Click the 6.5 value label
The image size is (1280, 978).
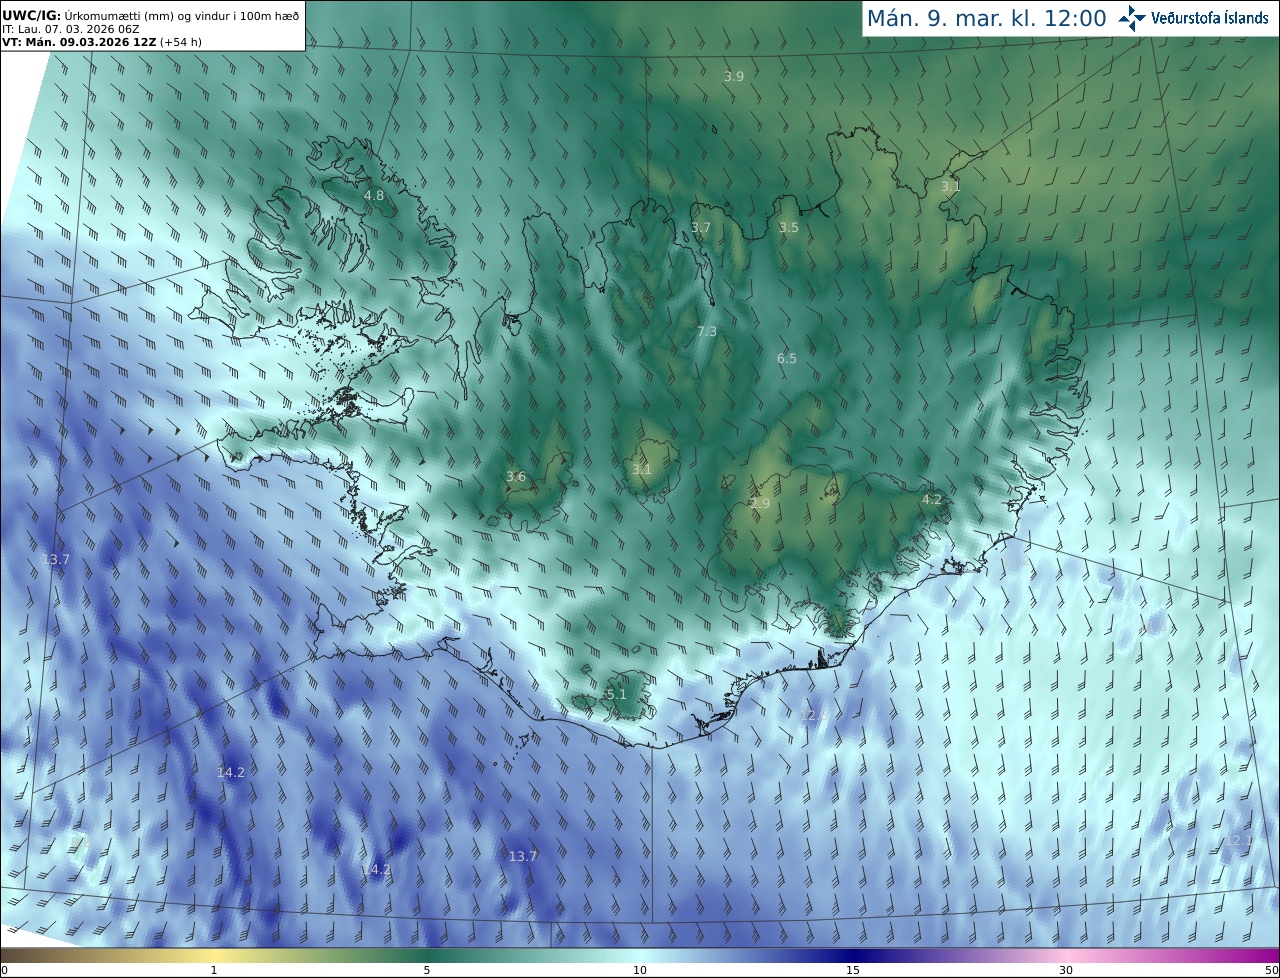click(x=787, y=358)
